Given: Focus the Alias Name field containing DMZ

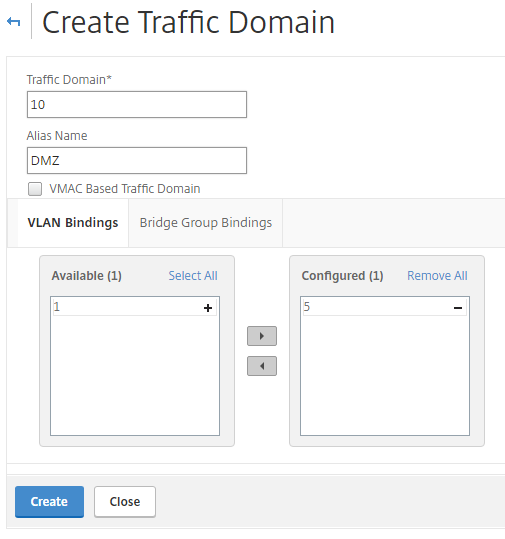Looking at the screenshot, I should [x=137, y=161].
